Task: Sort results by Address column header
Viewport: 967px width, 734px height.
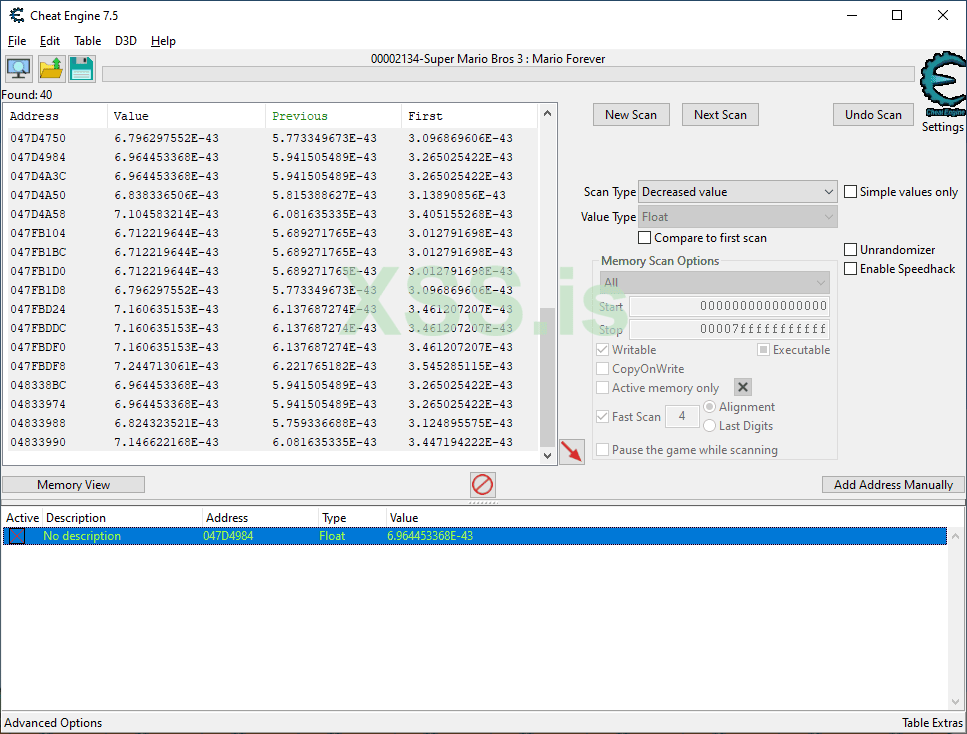Action: pyautogui.click(x=56, y=116)
